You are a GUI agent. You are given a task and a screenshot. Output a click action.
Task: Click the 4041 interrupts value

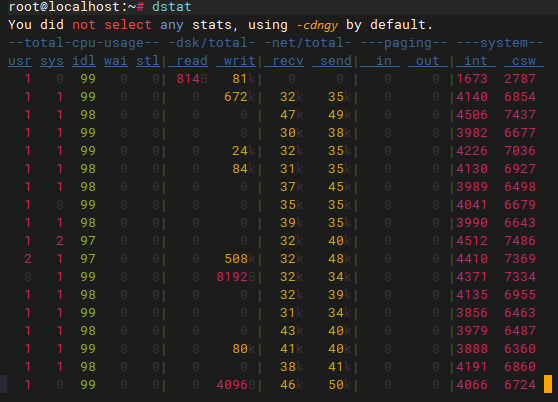pos(472,205)
